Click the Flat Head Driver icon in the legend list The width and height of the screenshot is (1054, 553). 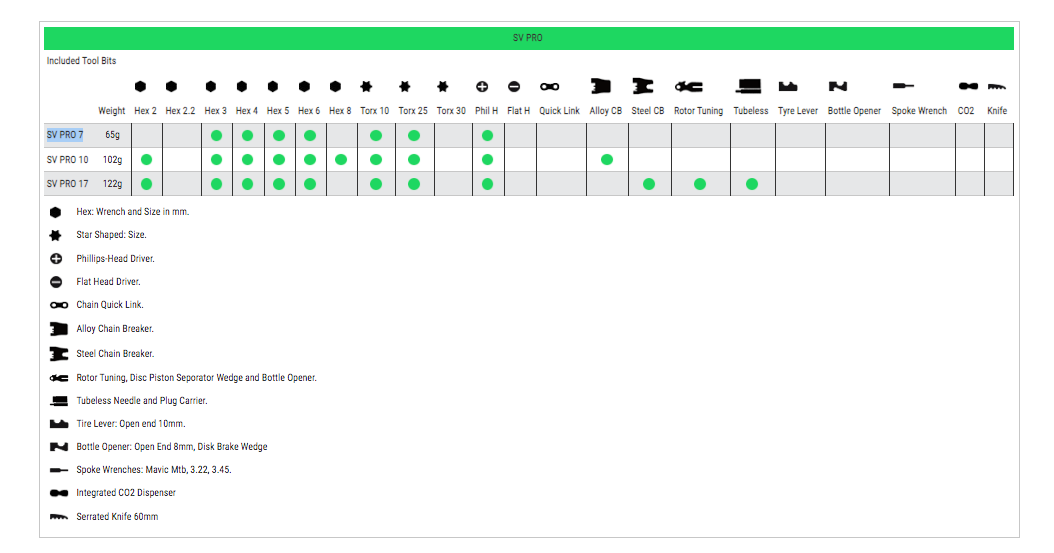click(x=57, y=282)
